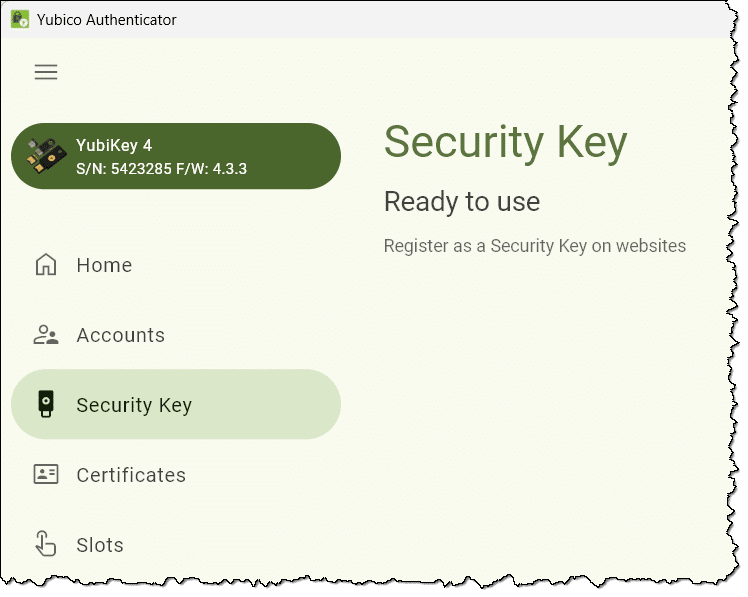Click the Home house icon
Viewport: 748px width, 597px height.
click(x=46, y=265)
